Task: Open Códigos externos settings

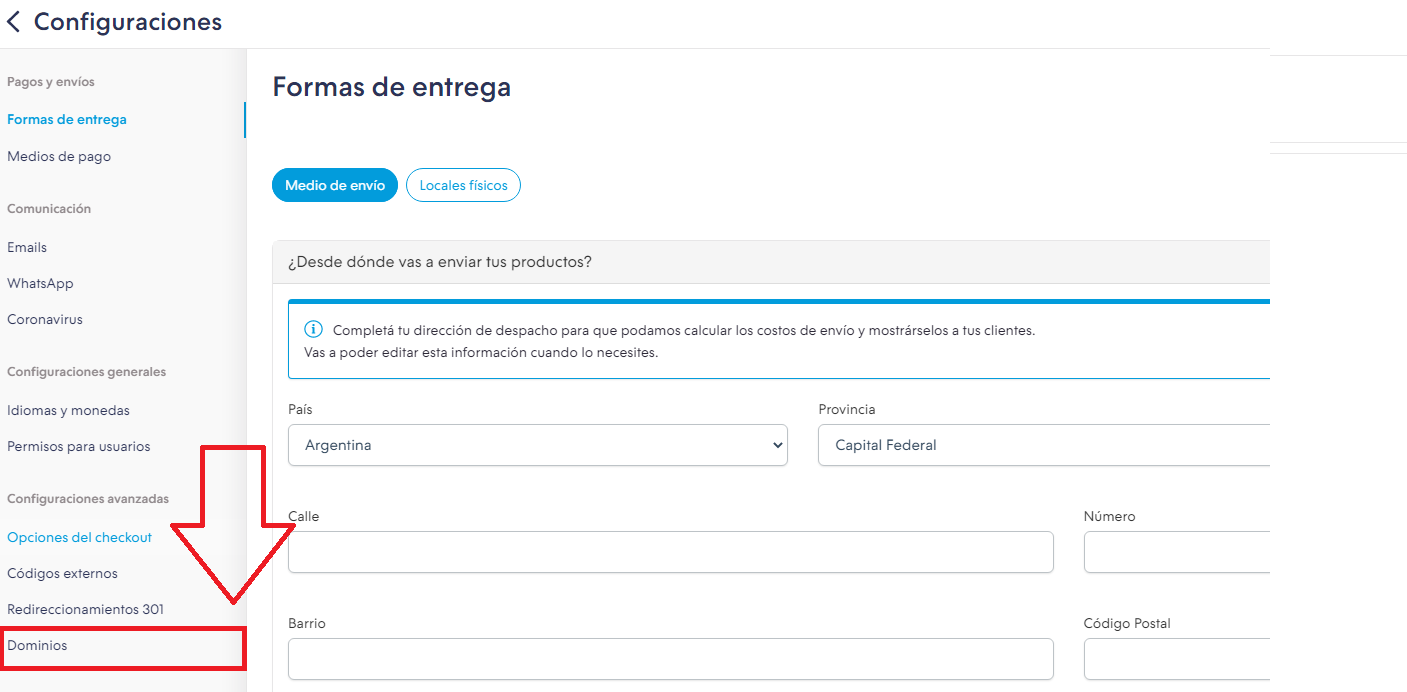Action: tap(62, 573)
